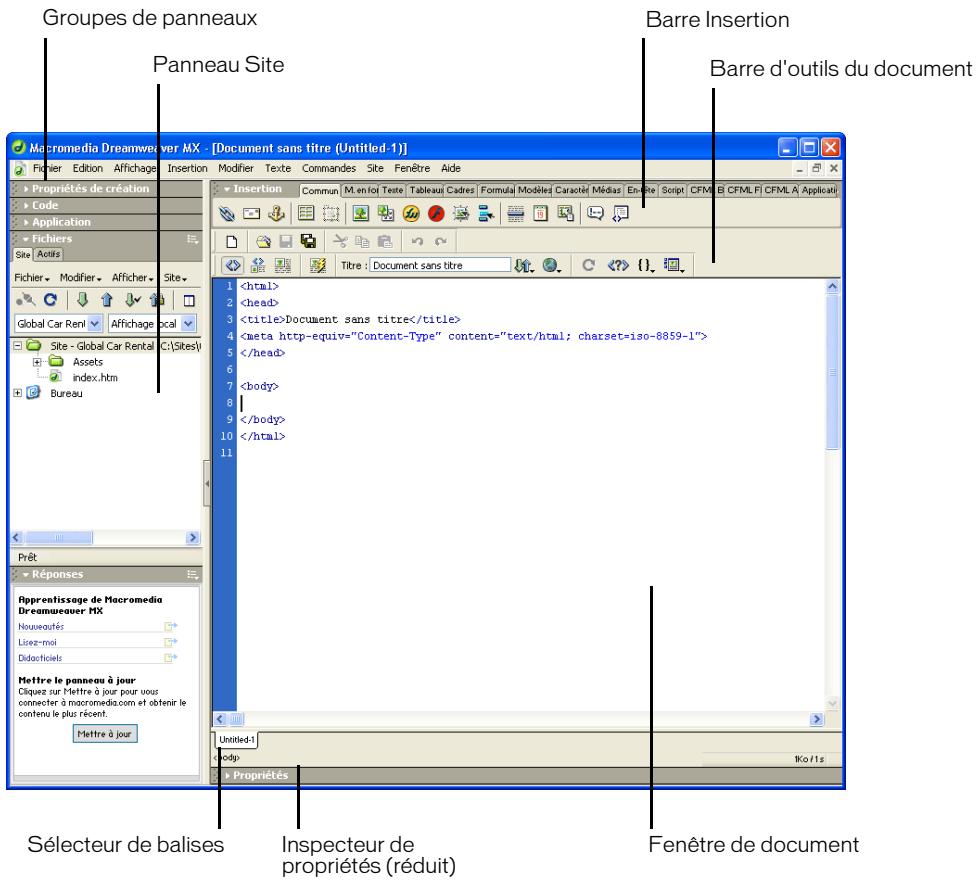Insert an image using the picture icon
Viewport: 979px width, 881px height.
pos(360,214)
